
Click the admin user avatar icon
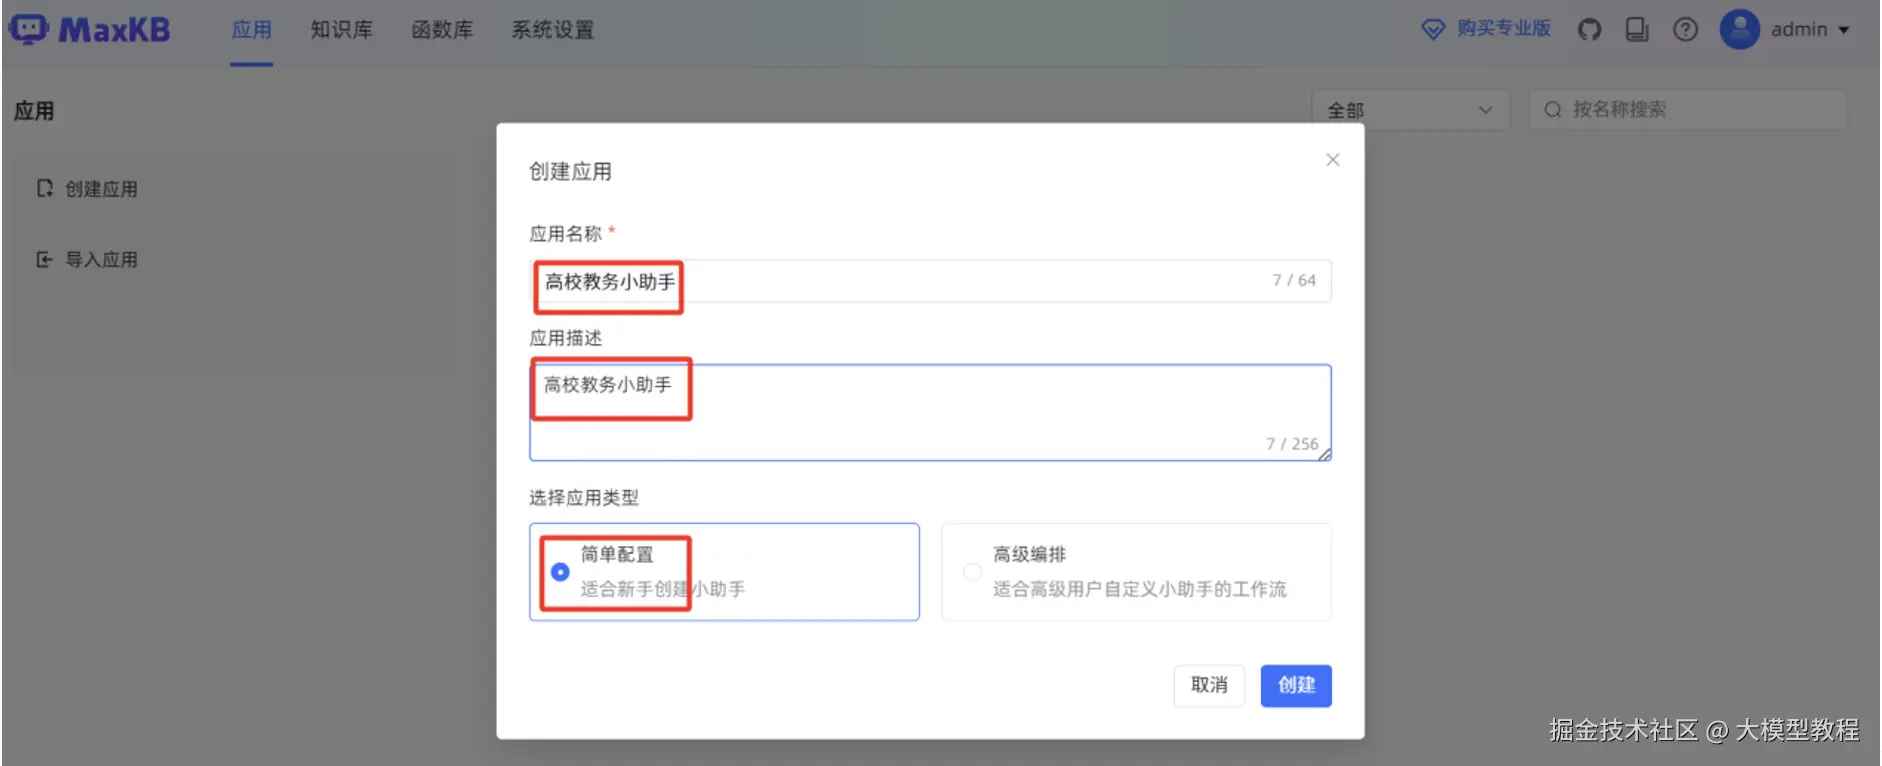pyautogui.click(x=1739, y=30)
